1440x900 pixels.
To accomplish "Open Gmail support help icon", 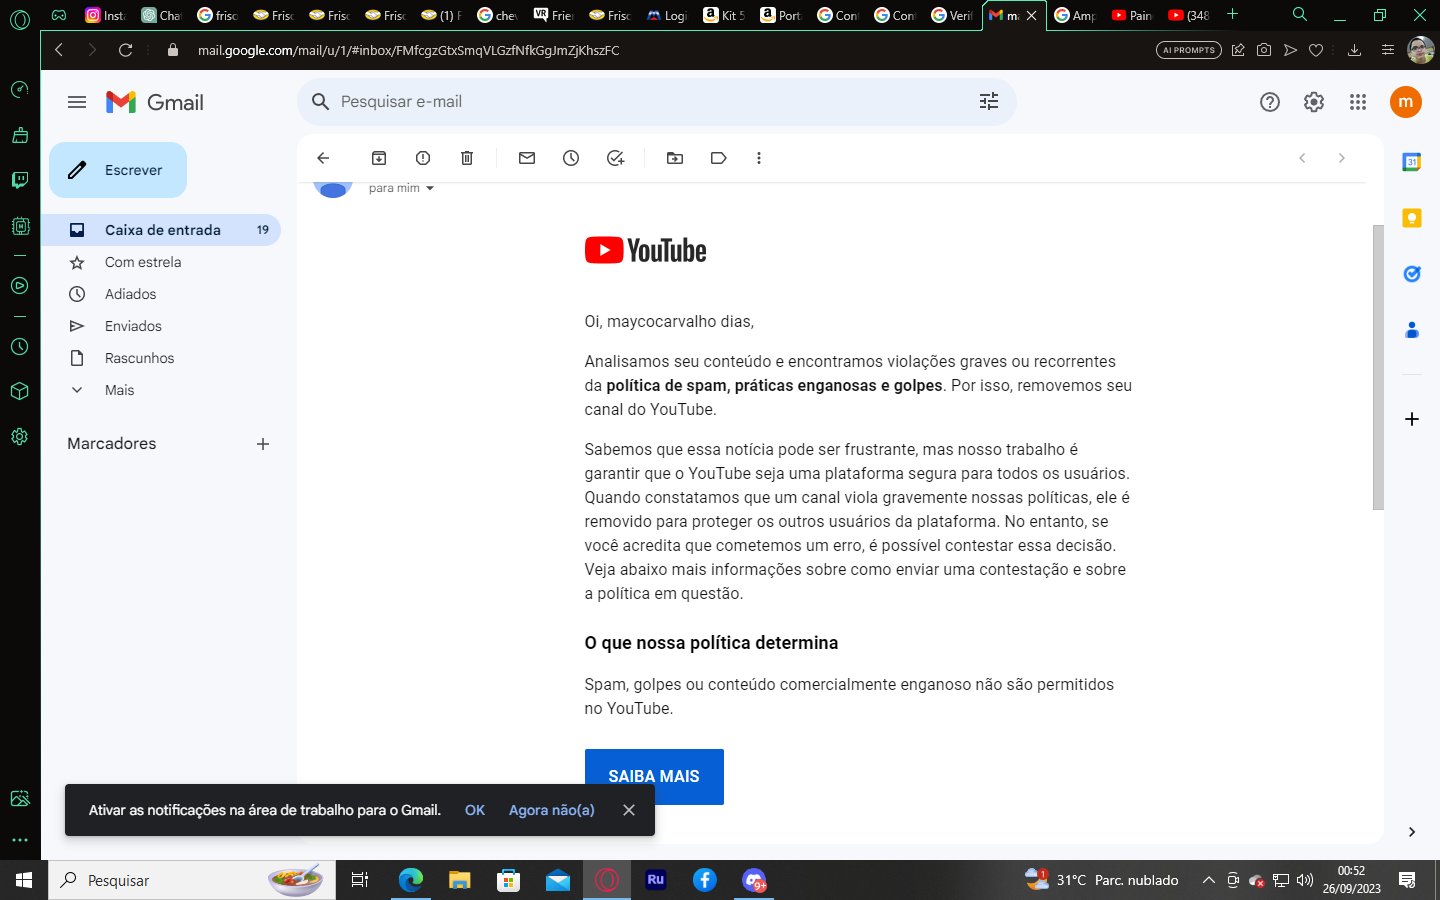I will [1270, 102].
